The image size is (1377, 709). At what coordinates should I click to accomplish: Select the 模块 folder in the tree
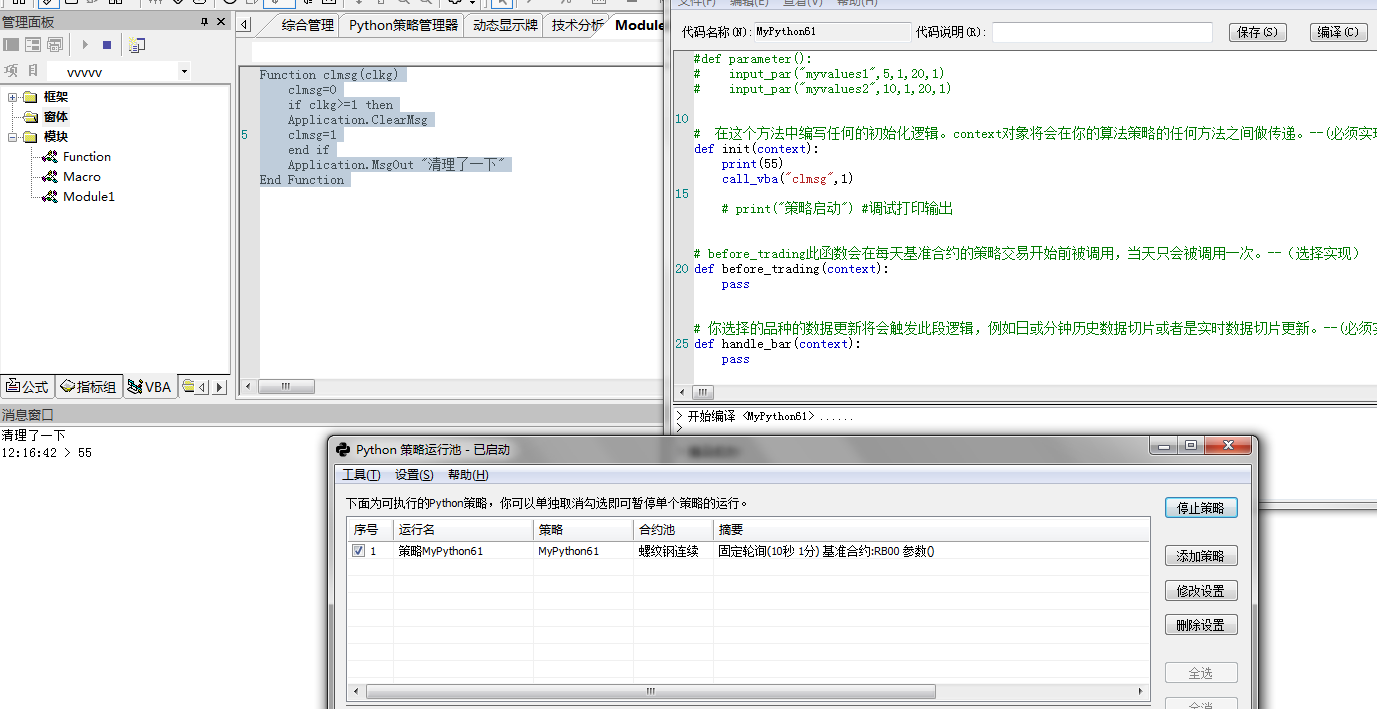click(x=56, y=137)
